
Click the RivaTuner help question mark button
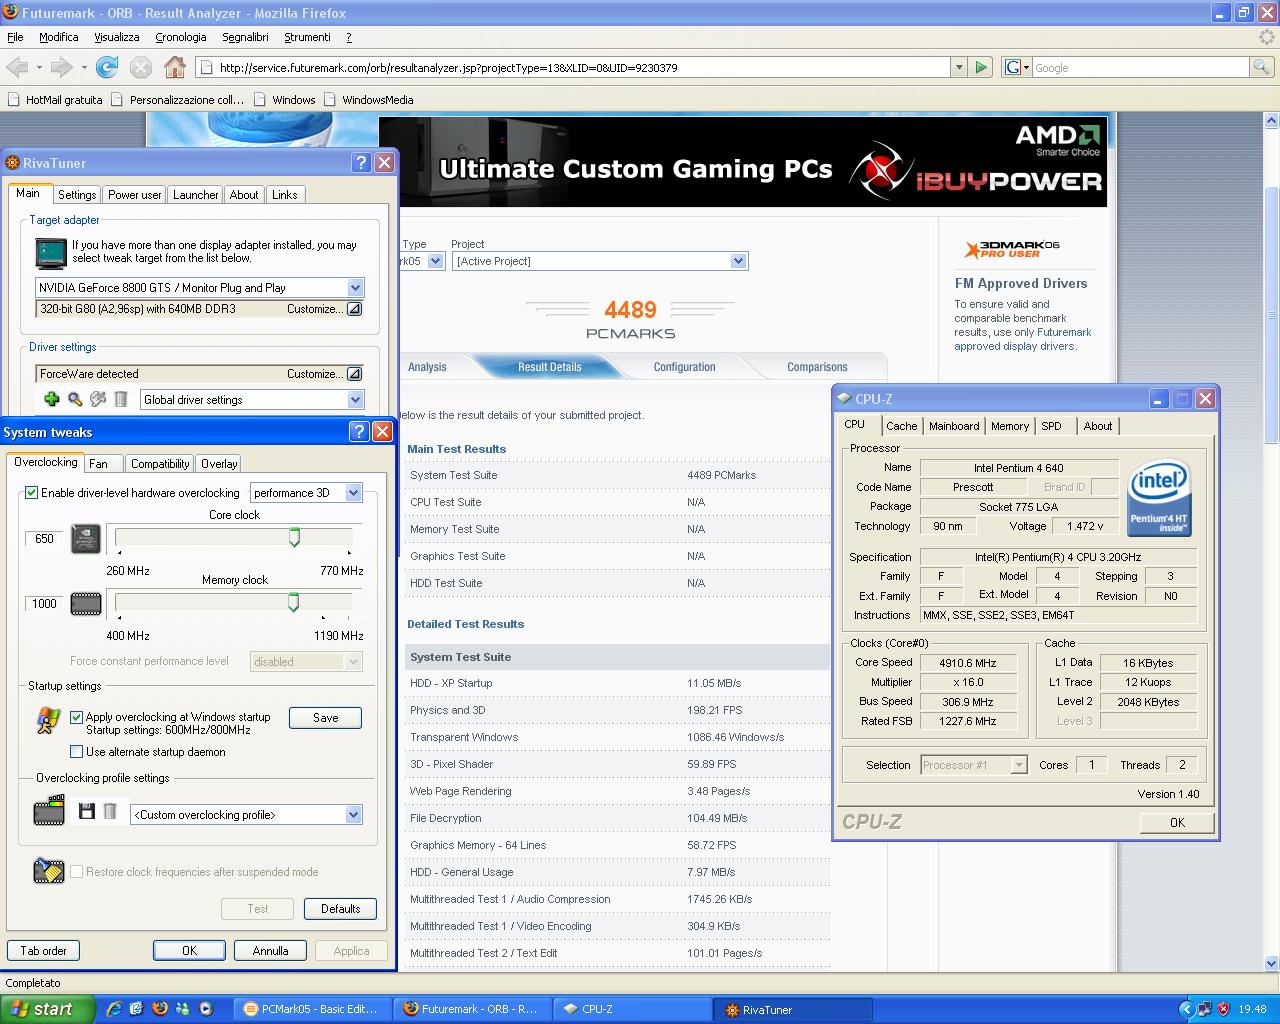pyautogui.click(x=362, y=162)
